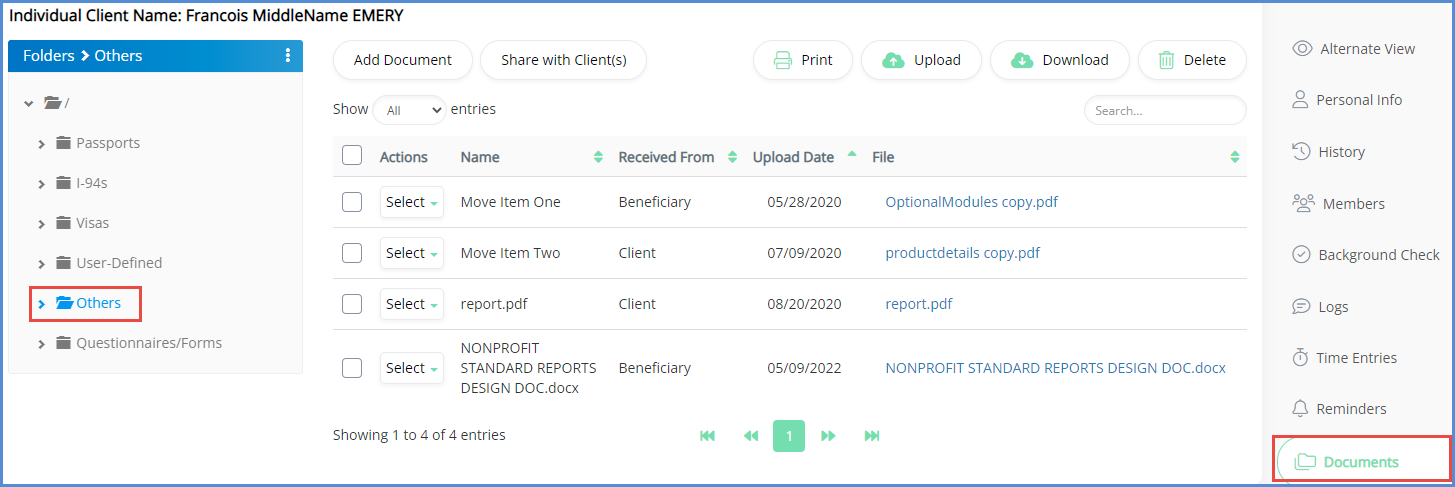Open the Personal Info section
Image resolution: width=1455 pixels, height=487 pixels.
click(x=1358, y=100)
